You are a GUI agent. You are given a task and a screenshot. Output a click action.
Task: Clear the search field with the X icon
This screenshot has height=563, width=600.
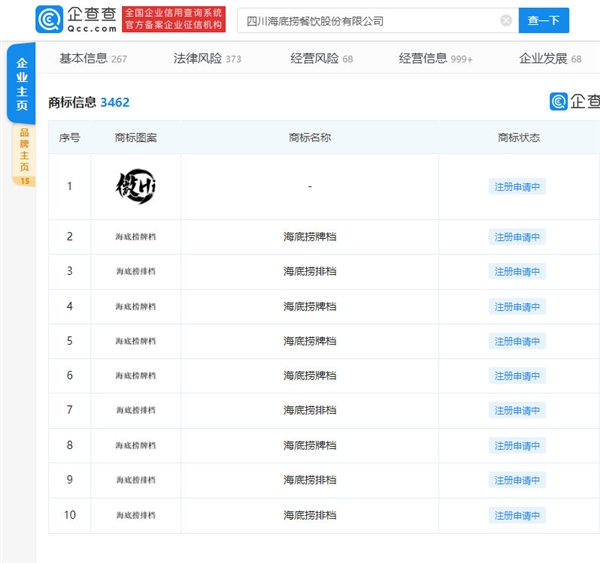click(x=506, y=20)
